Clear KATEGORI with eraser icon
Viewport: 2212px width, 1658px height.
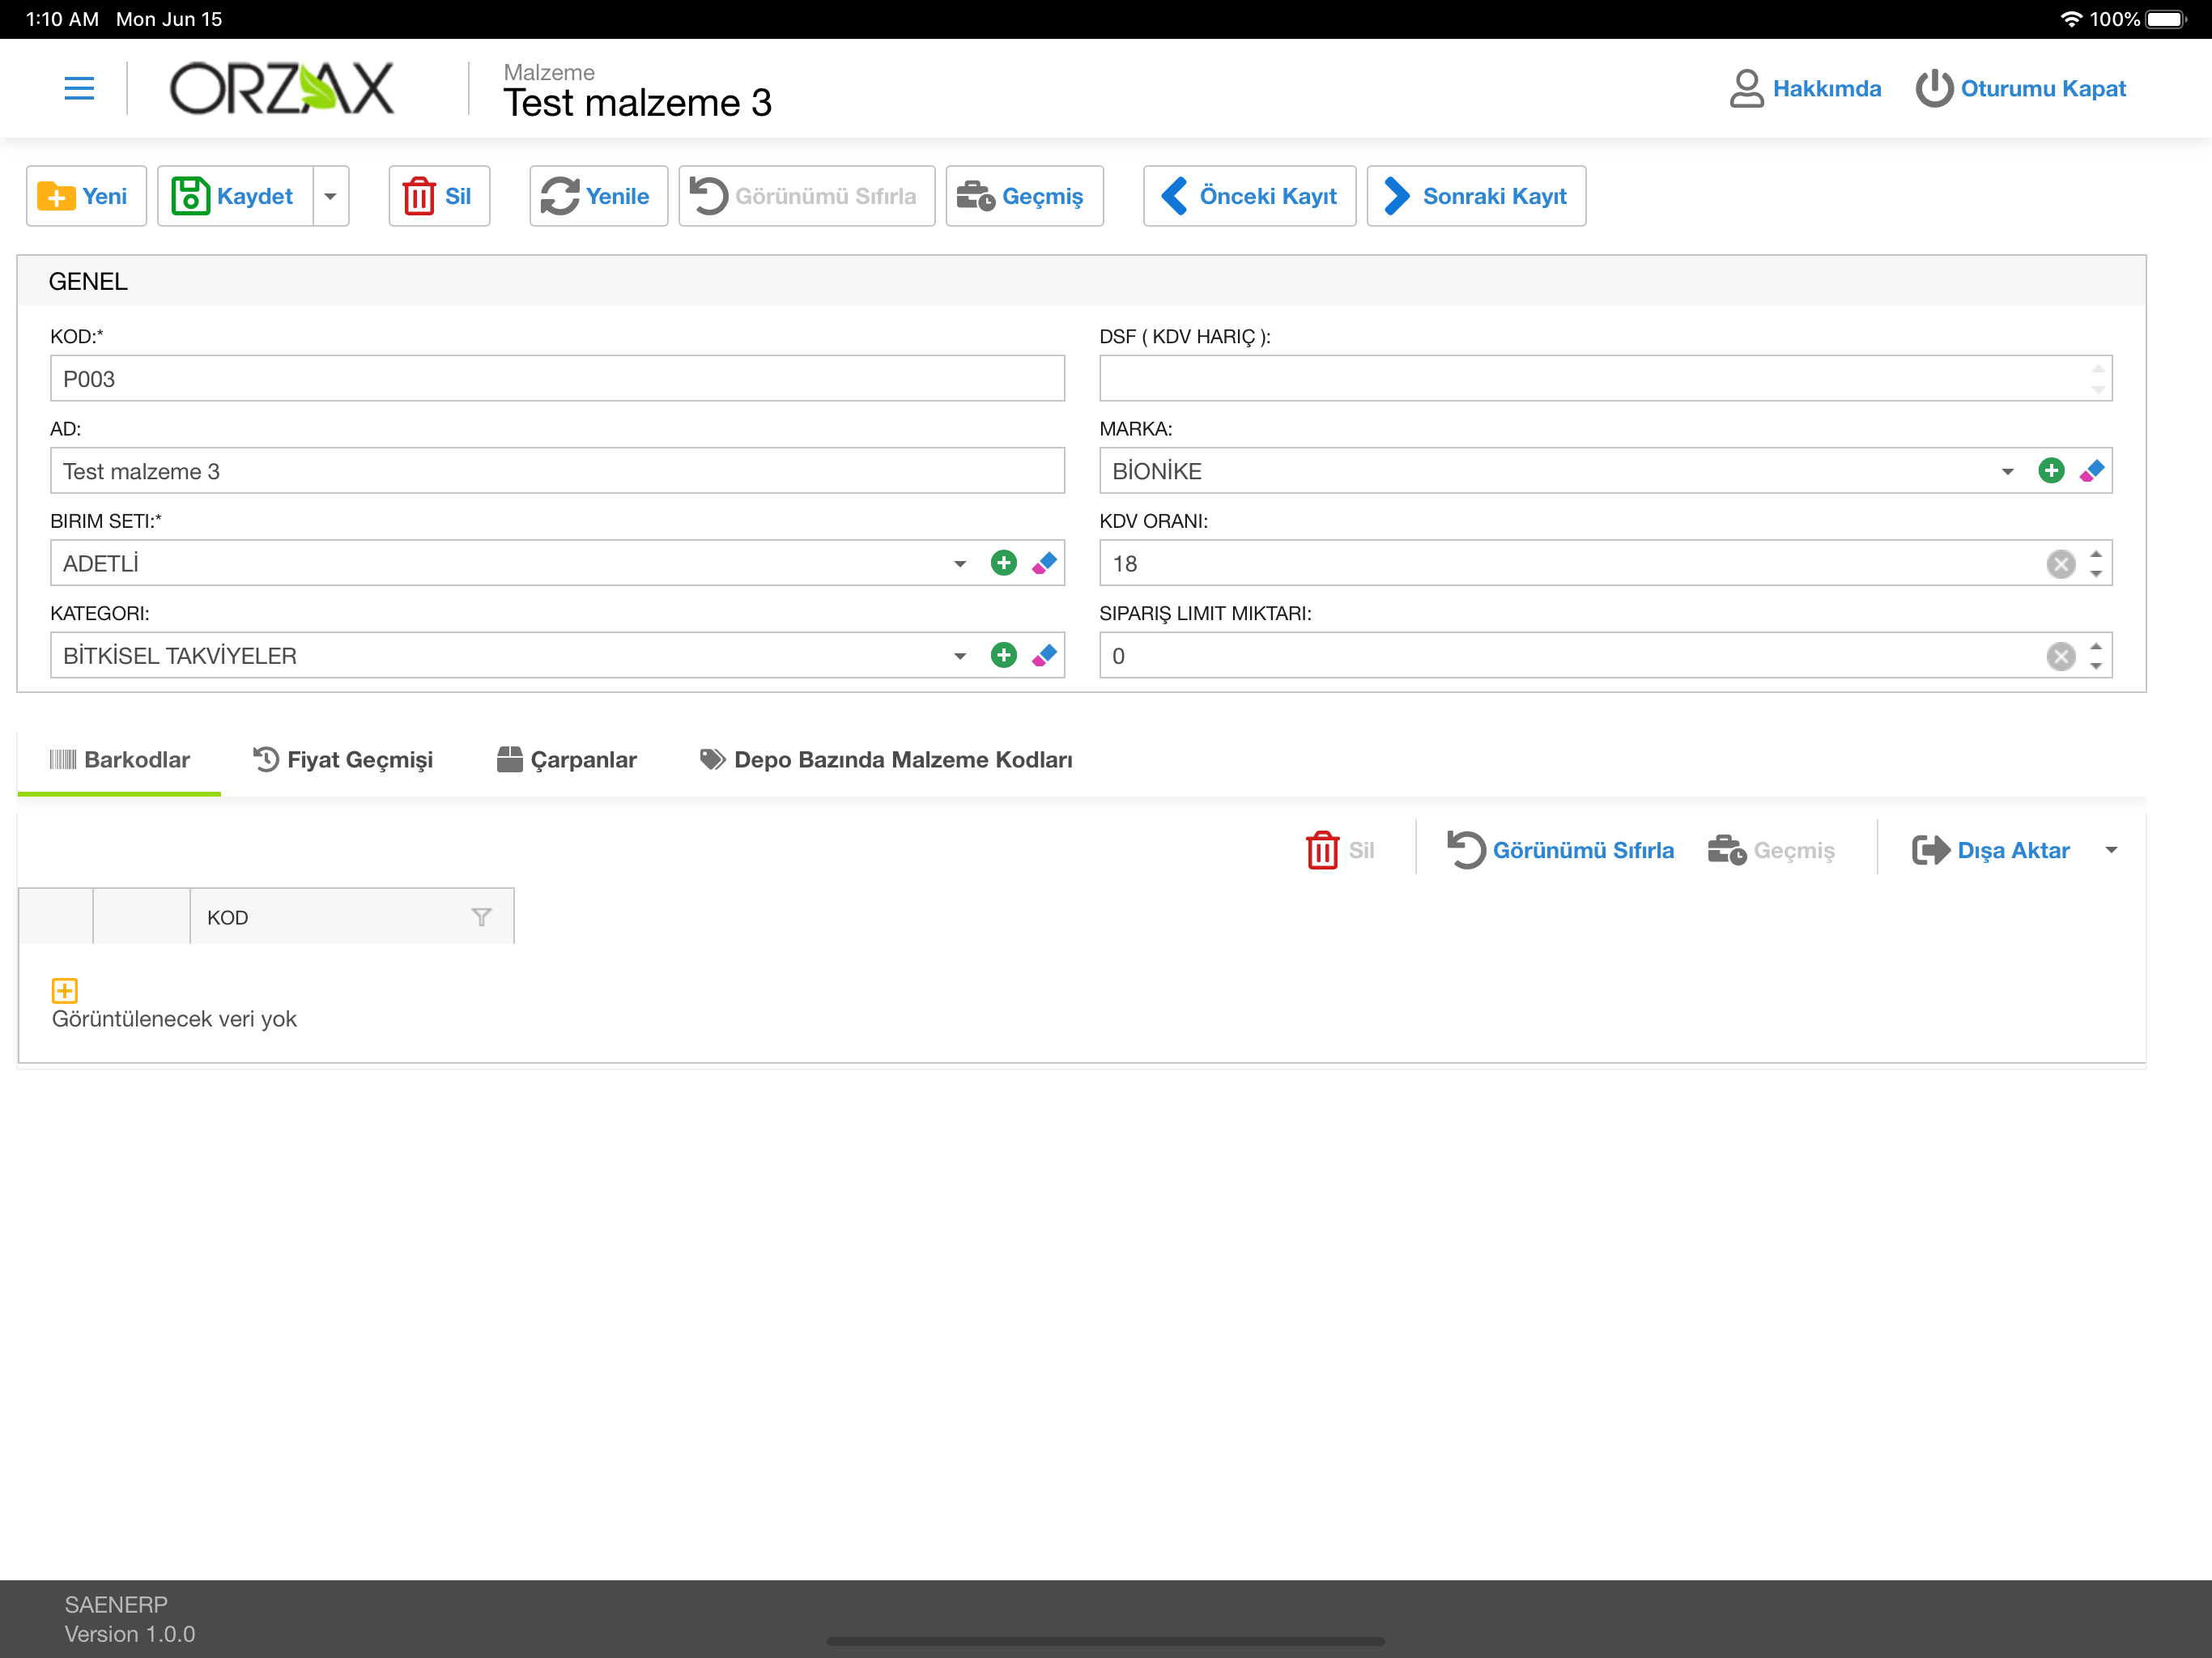1044,655
